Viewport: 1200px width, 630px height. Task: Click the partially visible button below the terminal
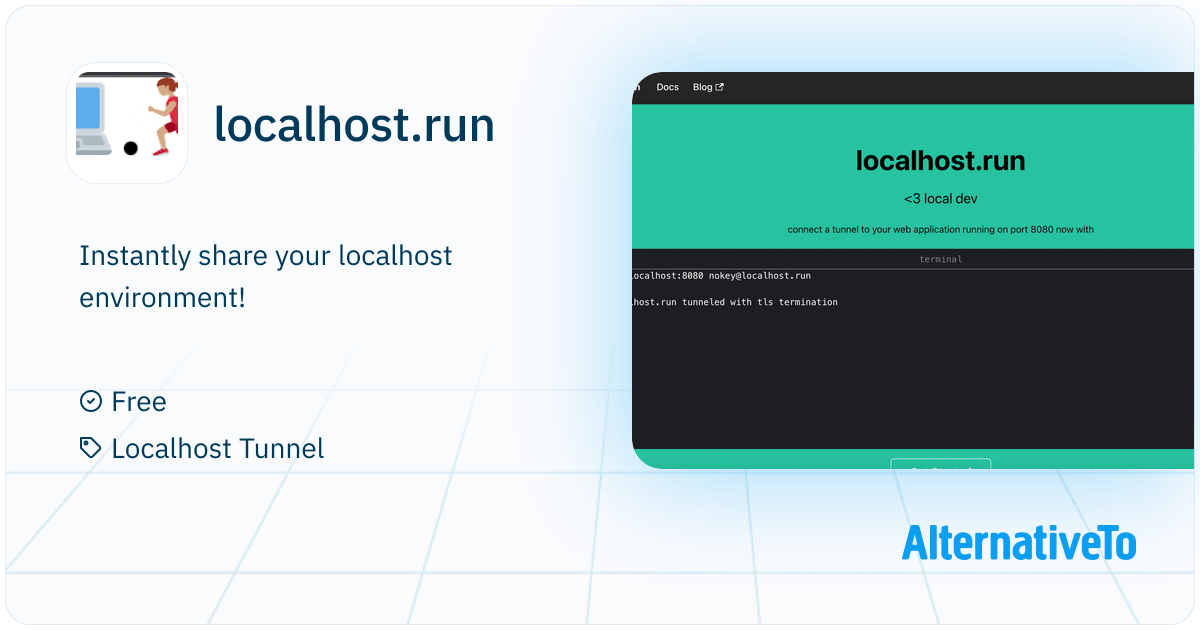pyautogui.click(x=941, y=464)
